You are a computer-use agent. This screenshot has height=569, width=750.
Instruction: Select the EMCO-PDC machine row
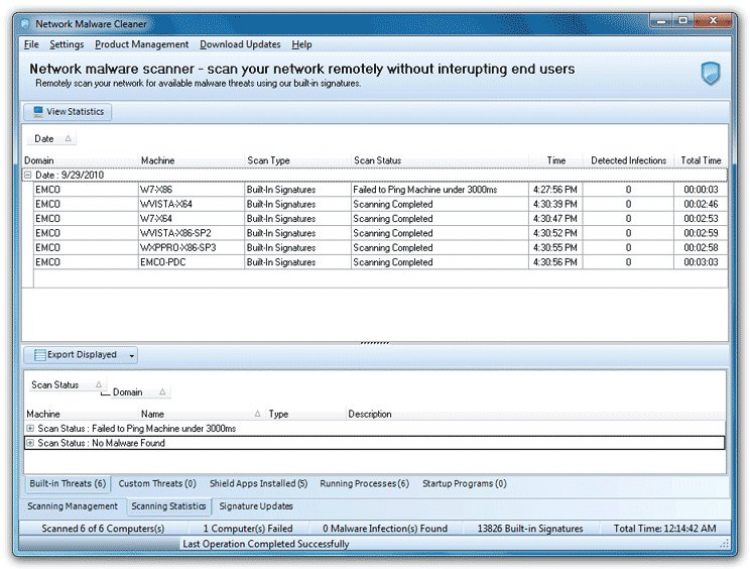tap(162, 263)
